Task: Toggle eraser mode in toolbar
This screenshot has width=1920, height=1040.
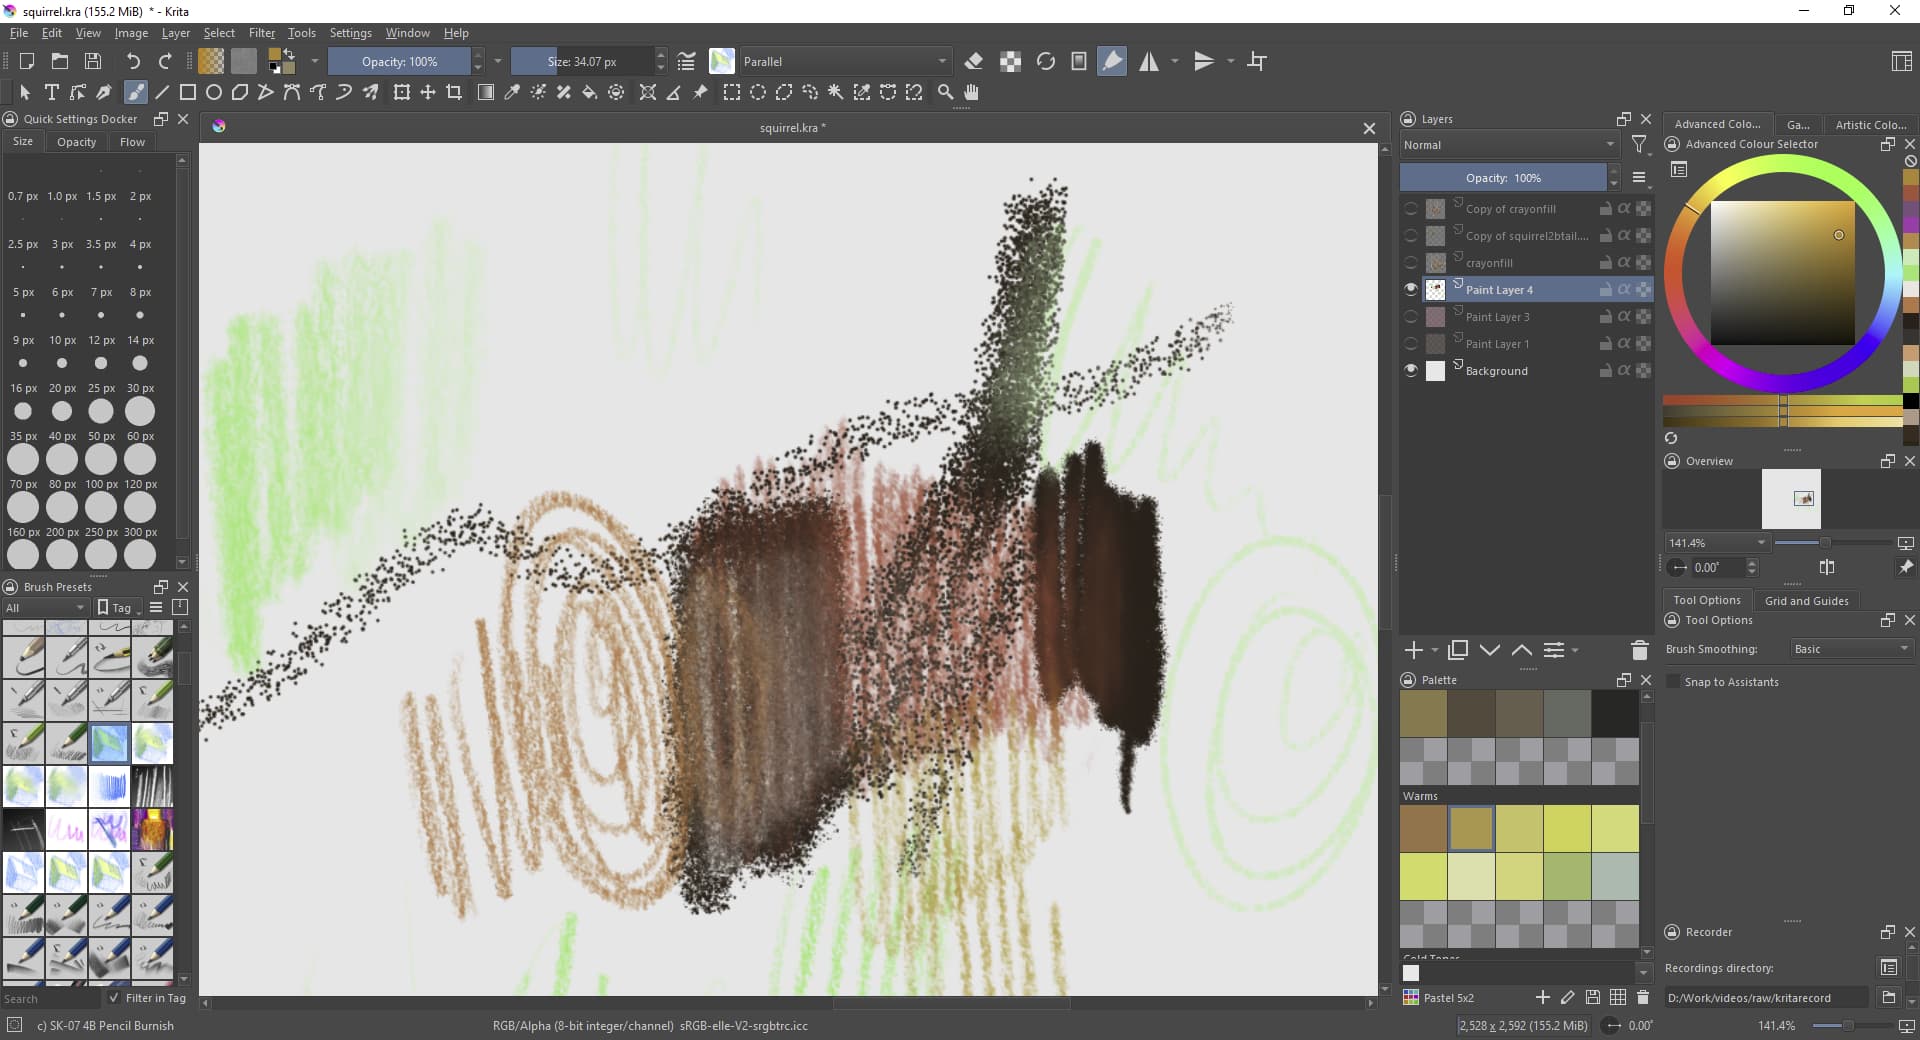Action: [973, 61]
